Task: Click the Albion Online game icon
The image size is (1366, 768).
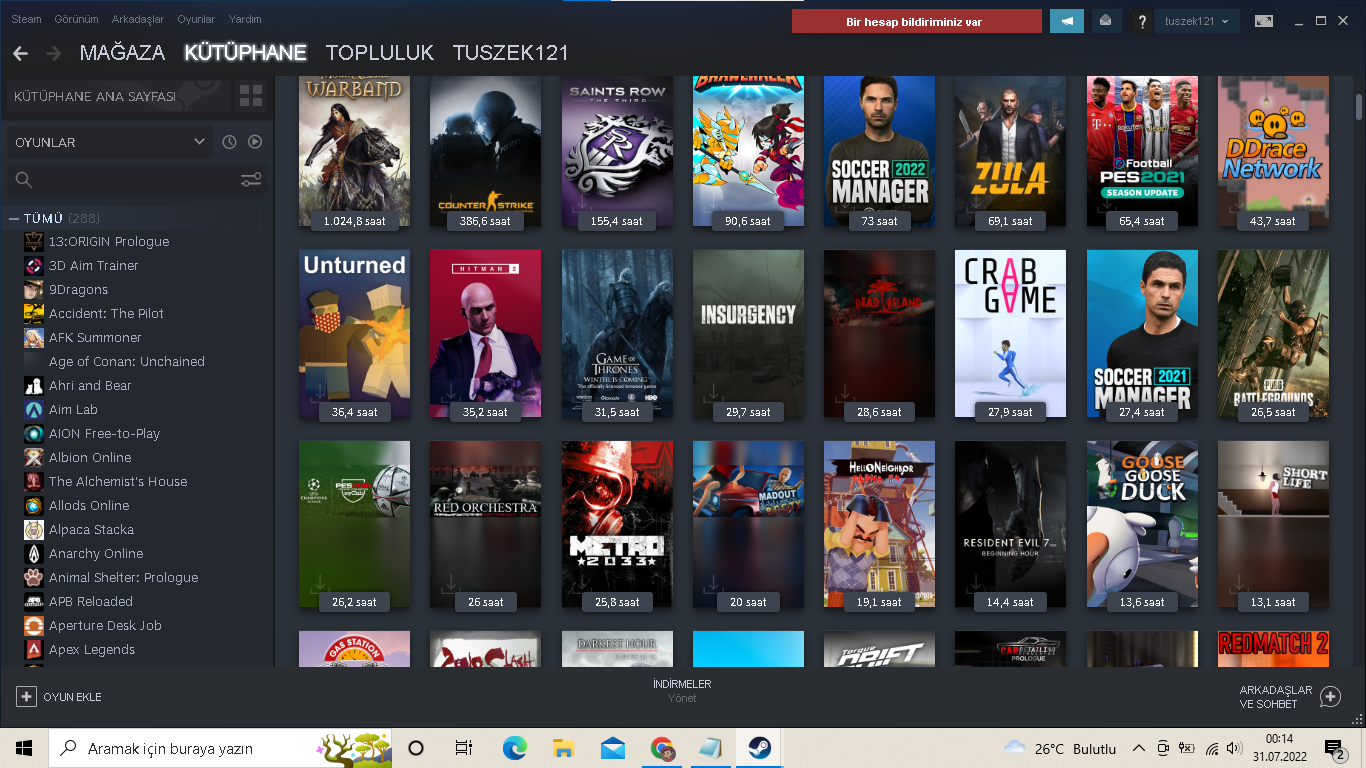Action: [34, 458]
